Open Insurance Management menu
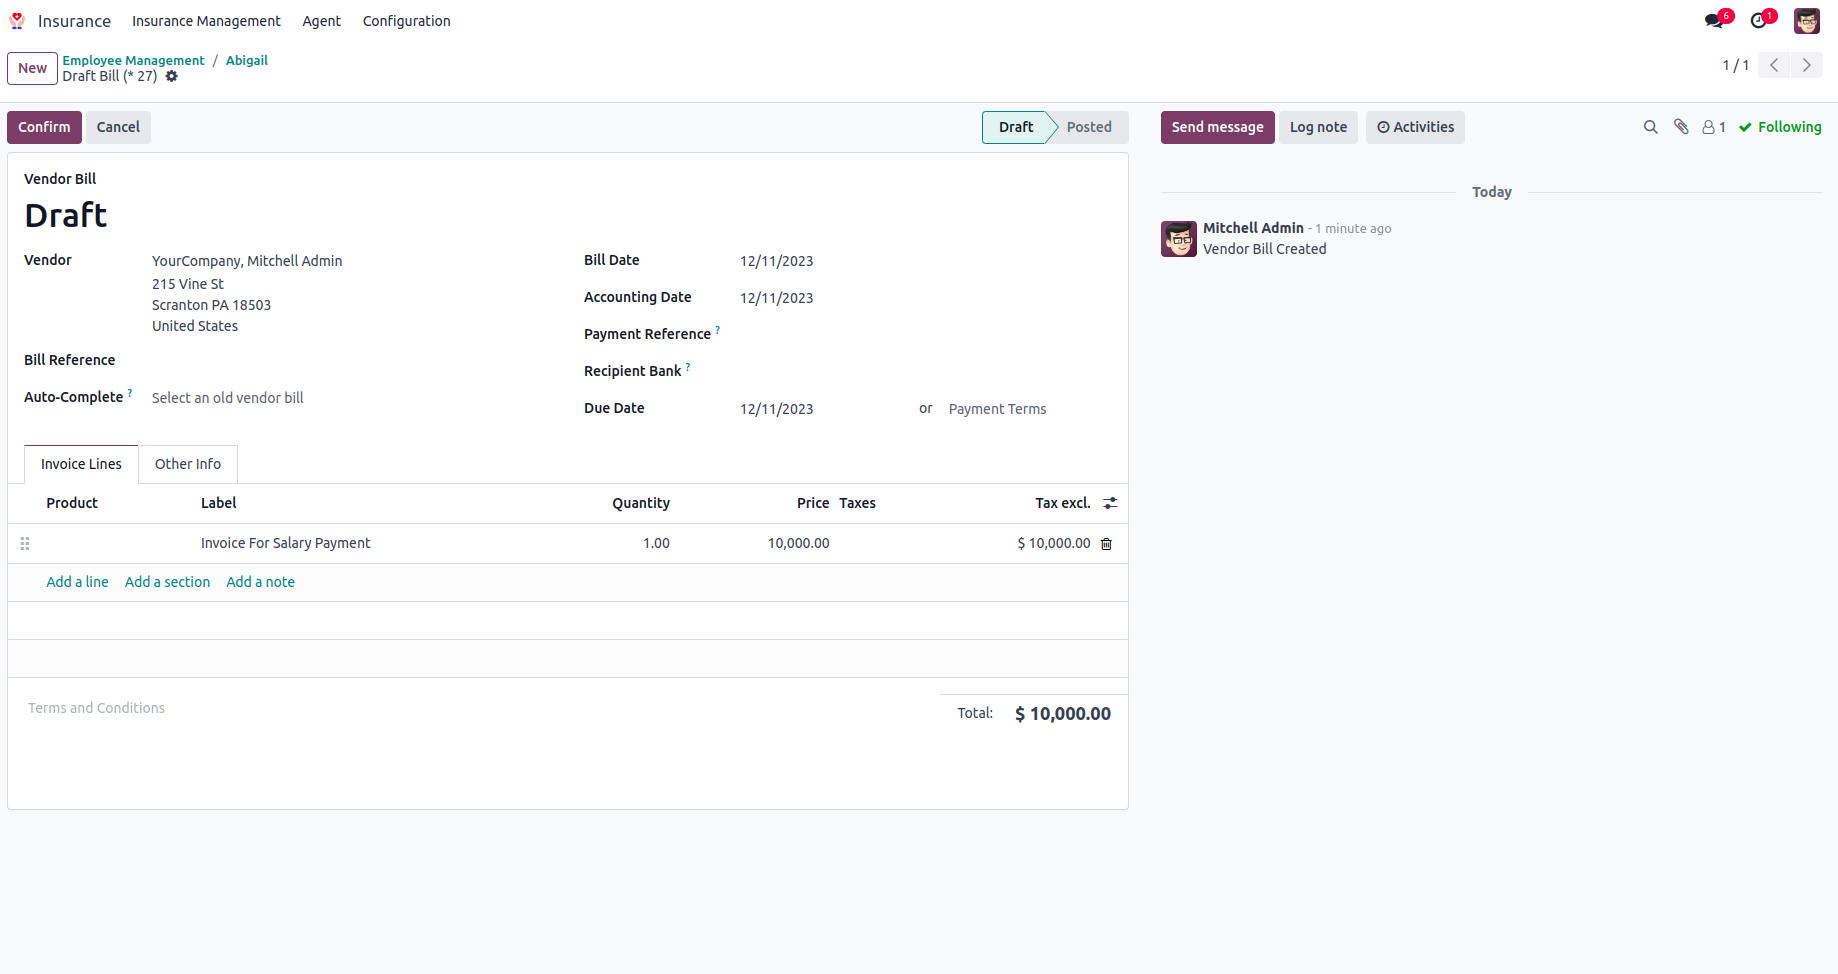Screen dimensions: 1838x974 (x=206, y=21)
